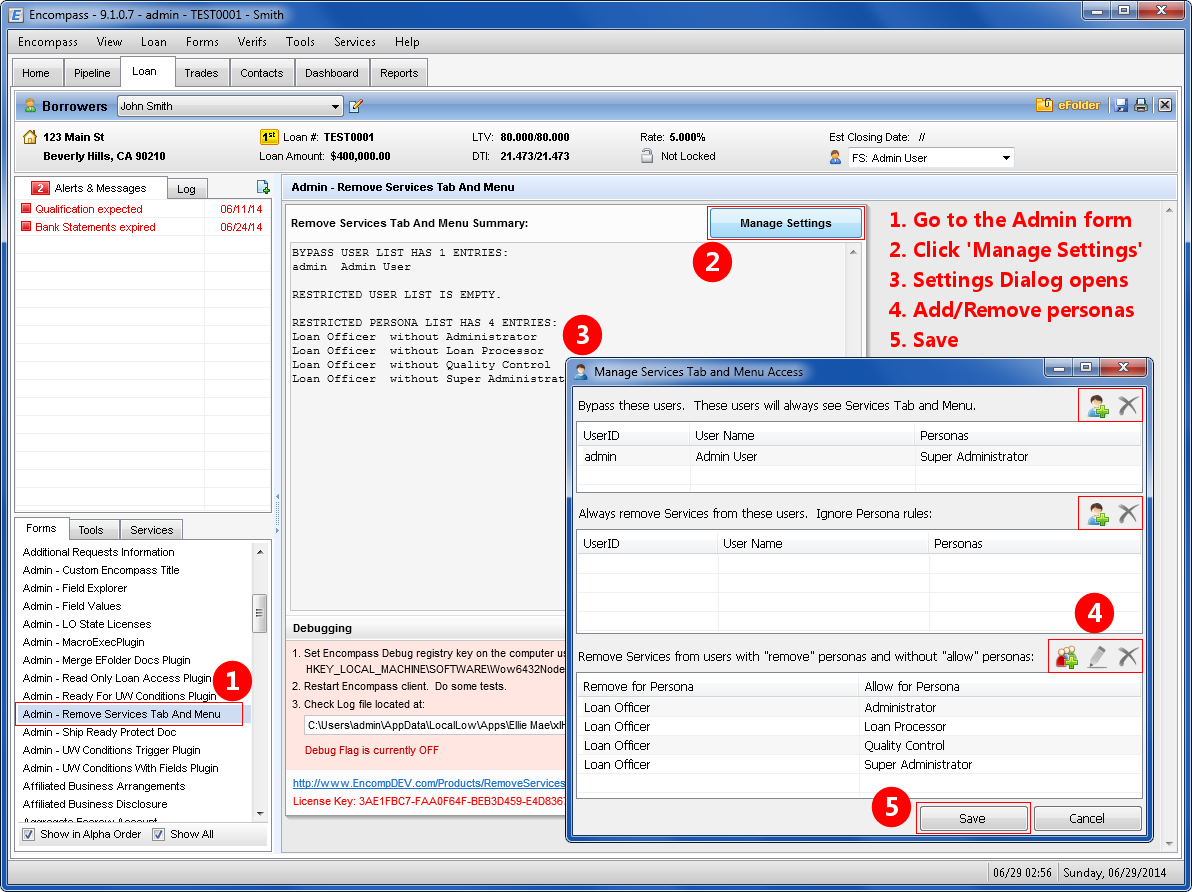This screenshot has height=892, width=1192.
Task: Click the print icon in Borrowers bar
Action: click(1141, 106)
